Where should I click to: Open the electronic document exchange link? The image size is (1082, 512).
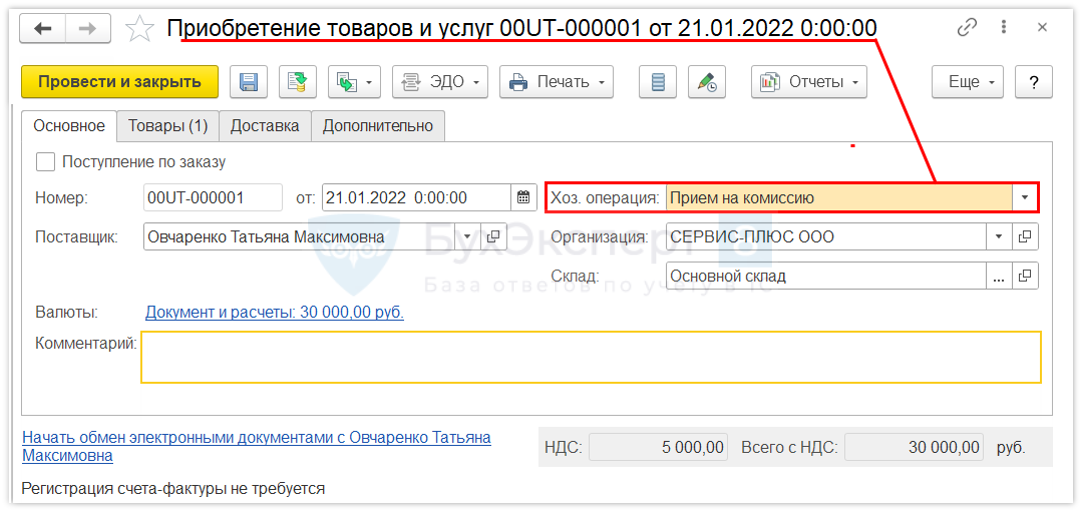click(x=256, y=446)
